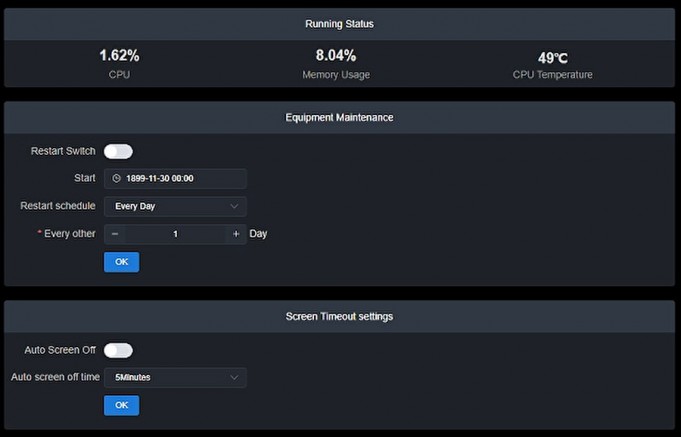Viewport: 681px width, 437px height.
Task: Select the Equipment Maintenance header
Action: (x=339, y=117)
